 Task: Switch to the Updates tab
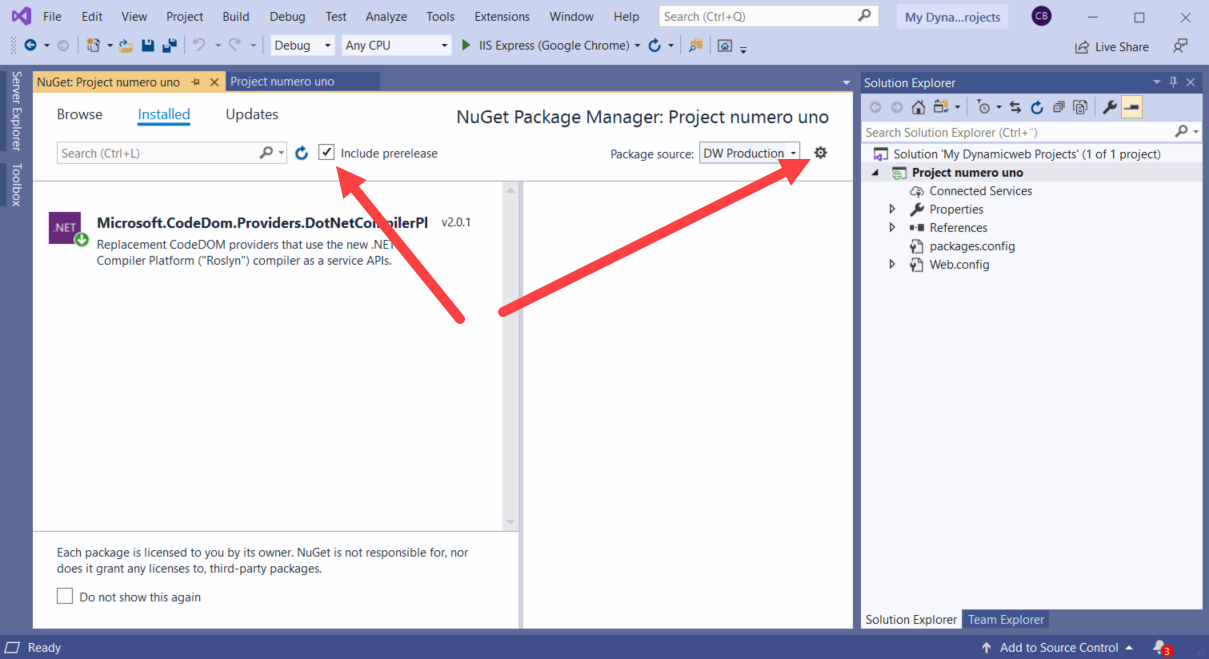coord(252,114)
